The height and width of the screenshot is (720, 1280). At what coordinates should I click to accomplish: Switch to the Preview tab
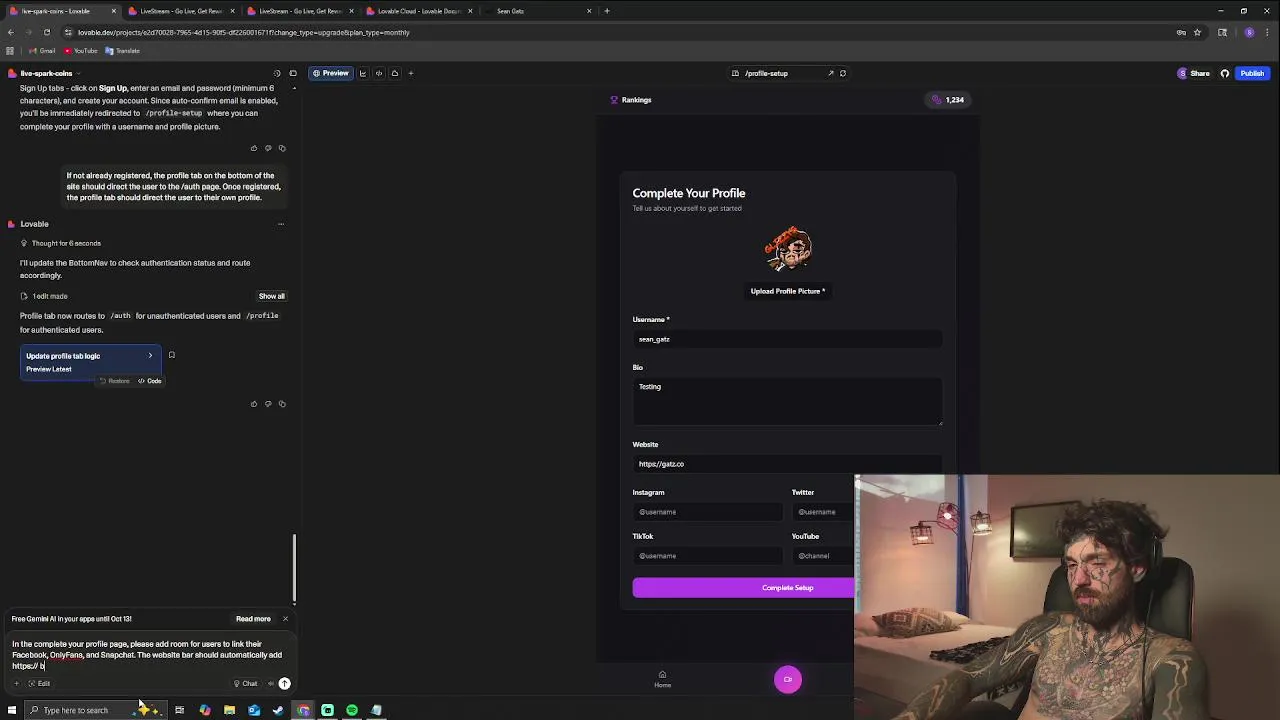330,73
